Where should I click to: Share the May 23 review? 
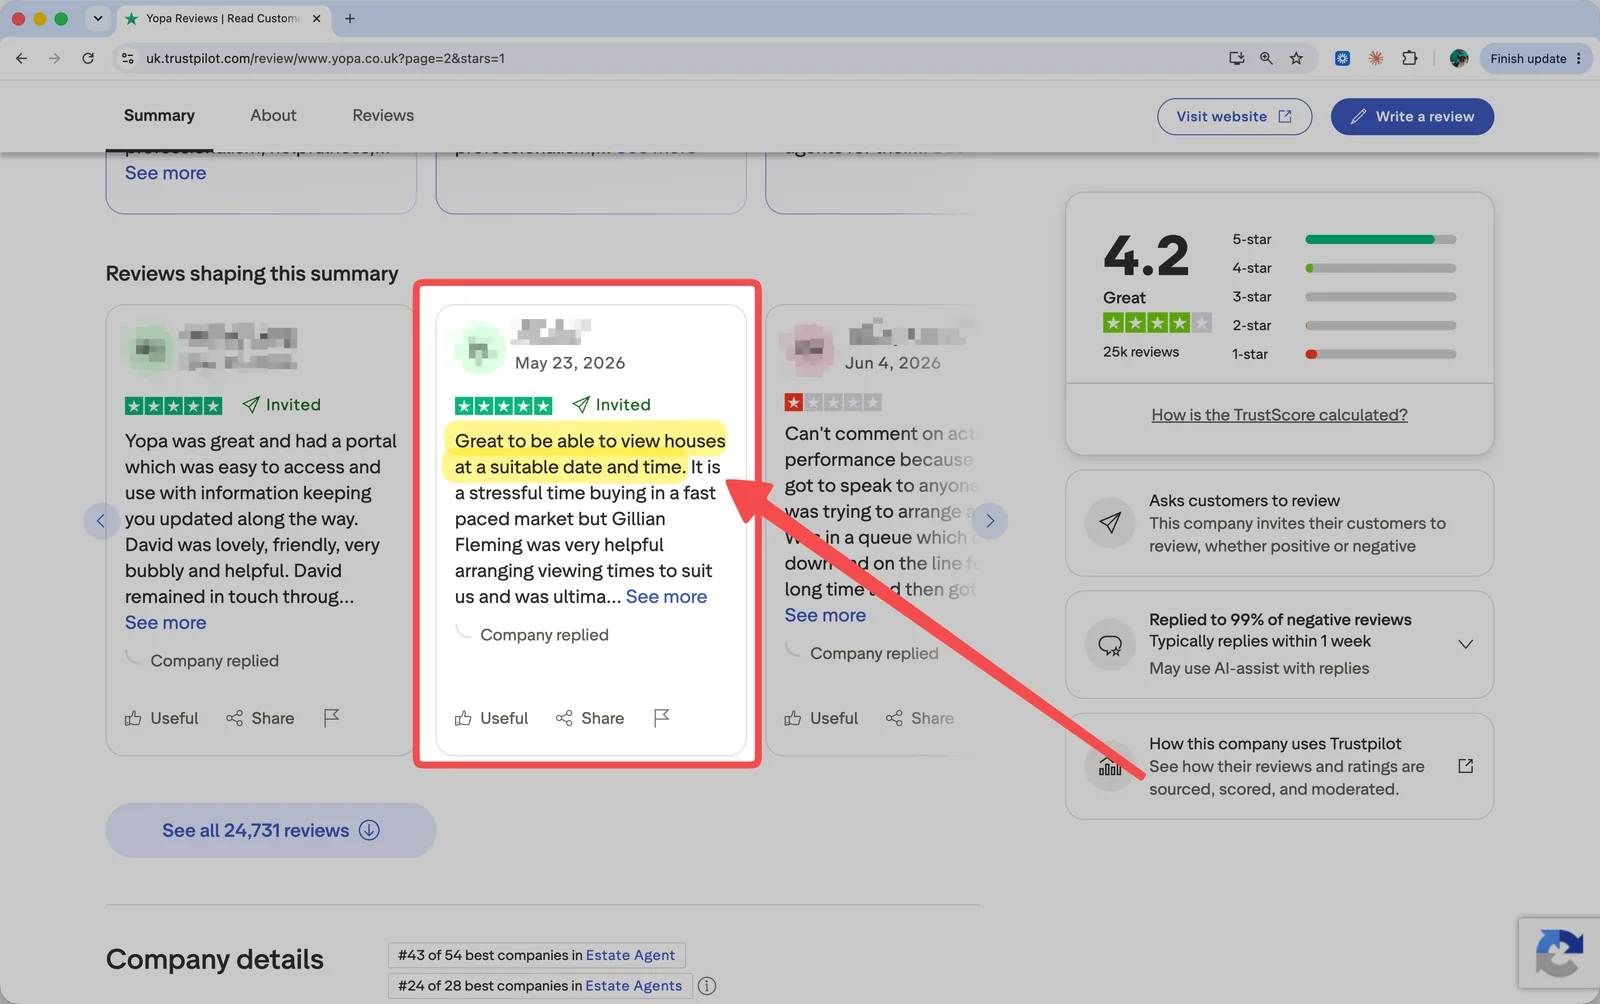point(590,718)
